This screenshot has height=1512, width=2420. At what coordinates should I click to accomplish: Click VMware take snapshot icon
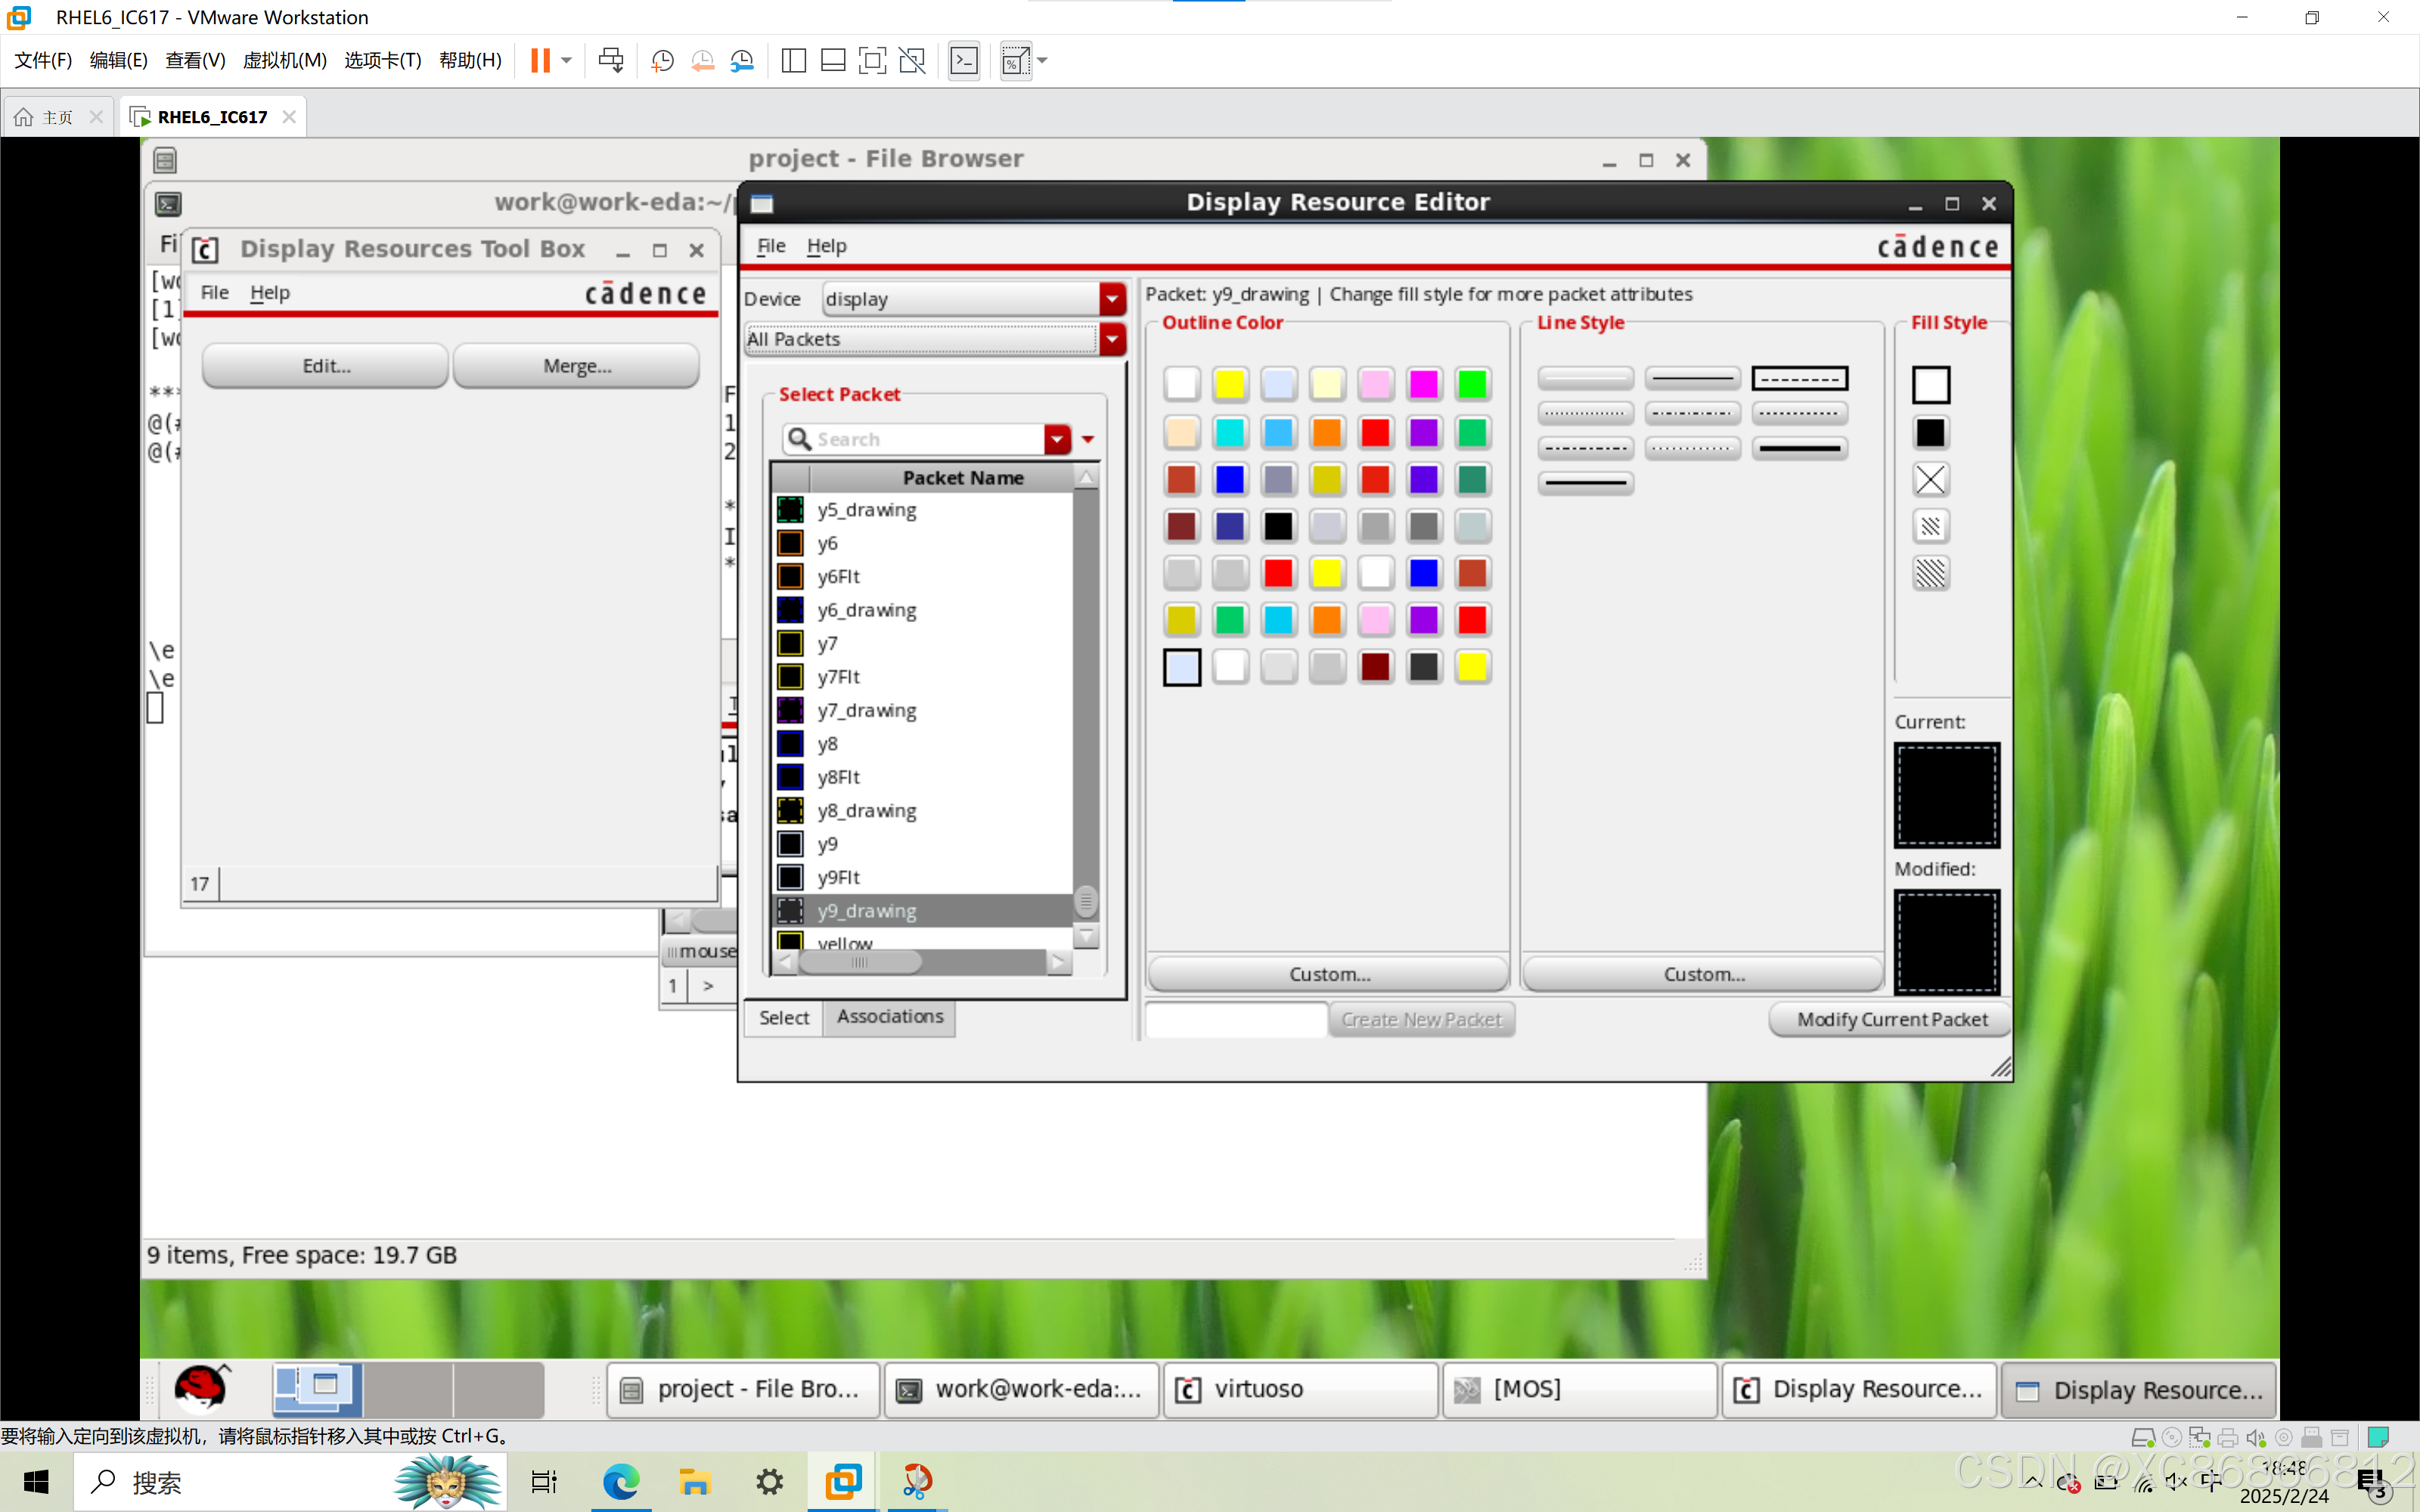[662, 60]
